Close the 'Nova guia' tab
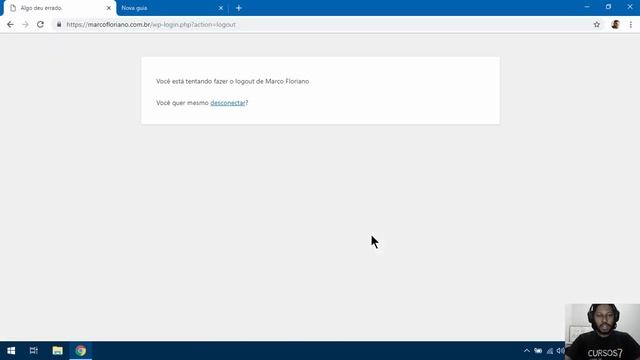Screen dimensions: 640x360 [221, 8]
